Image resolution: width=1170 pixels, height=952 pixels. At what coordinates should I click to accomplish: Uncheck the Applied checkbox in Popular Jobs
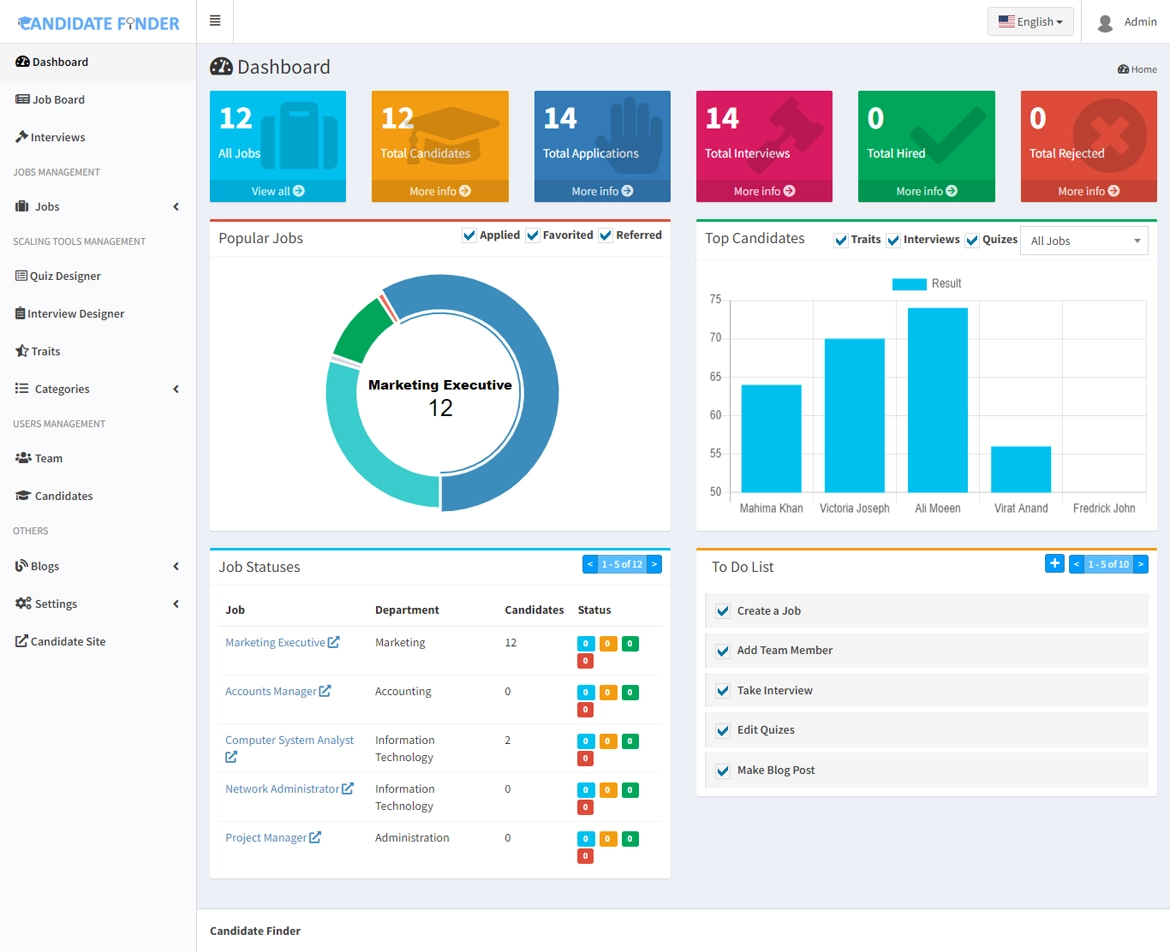(x=469, y=236)
